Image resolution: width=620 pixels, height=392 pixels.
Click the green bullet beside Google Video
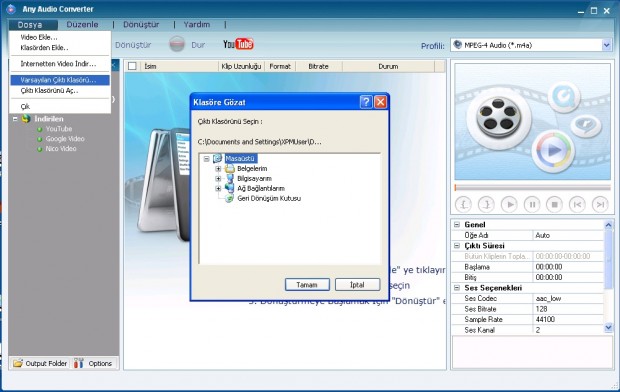point(39,139)
